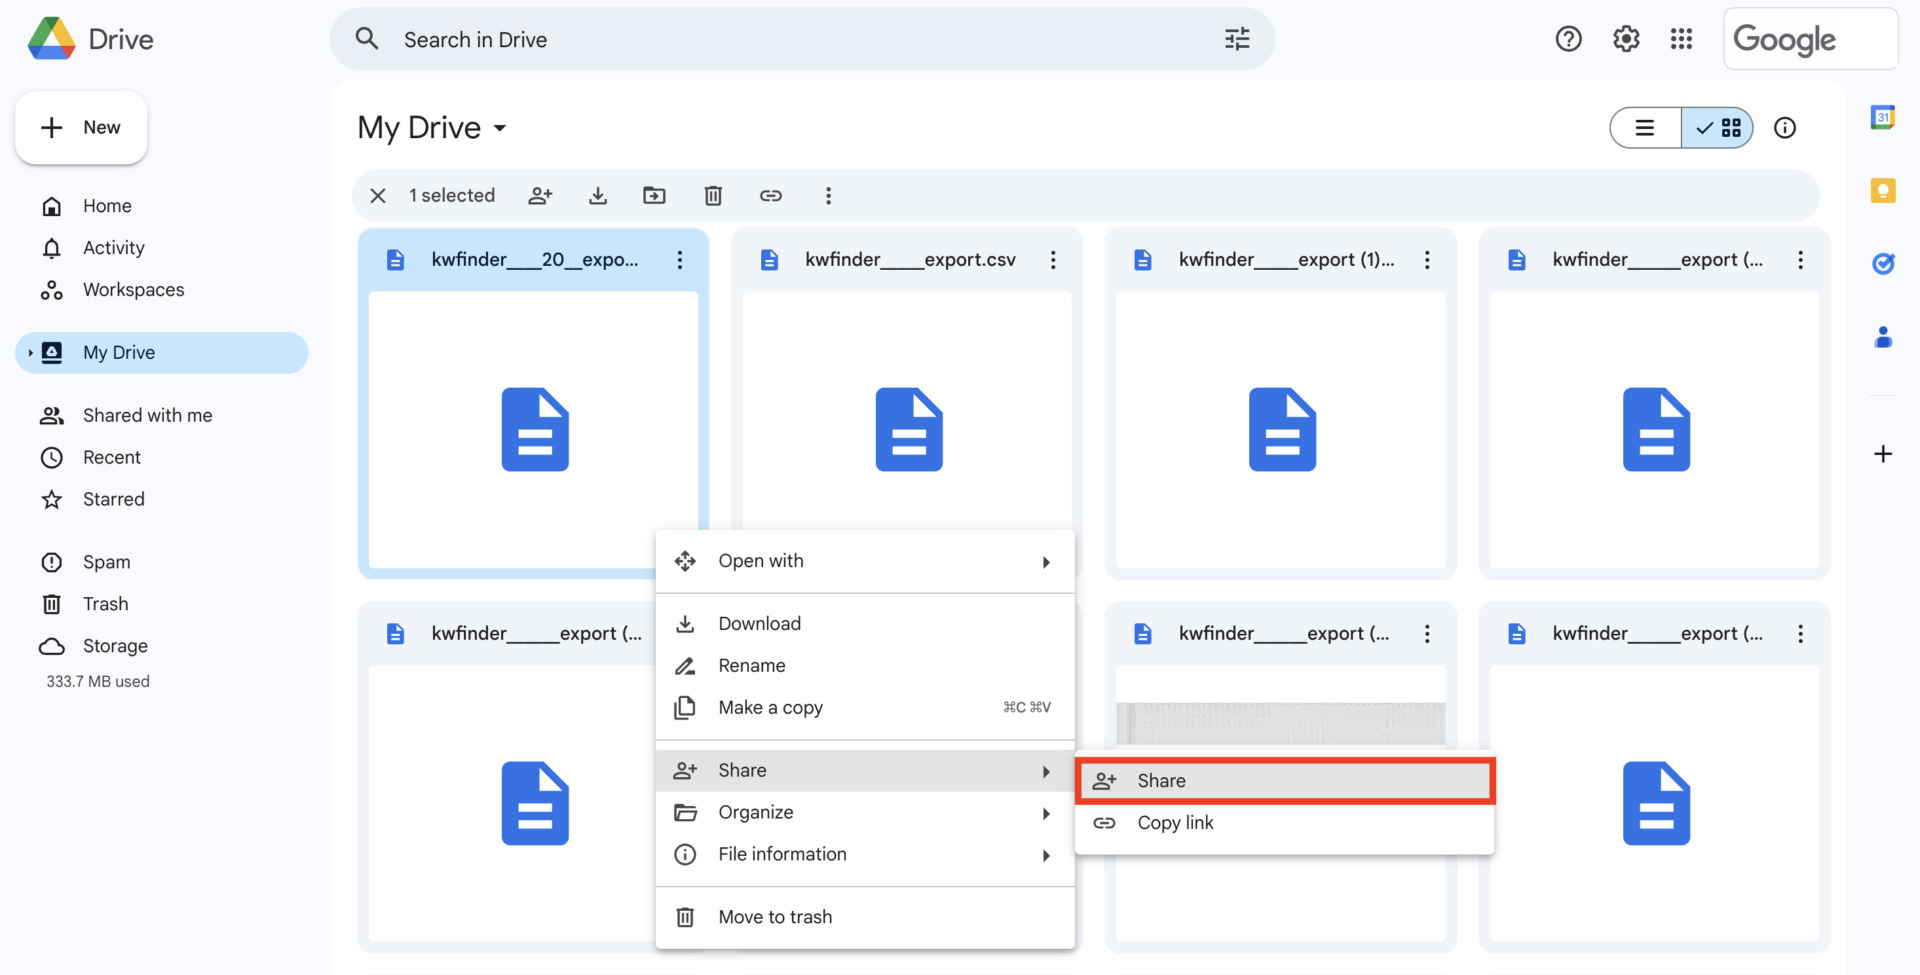Click the New button to create a file

click(x=81, y=127)
